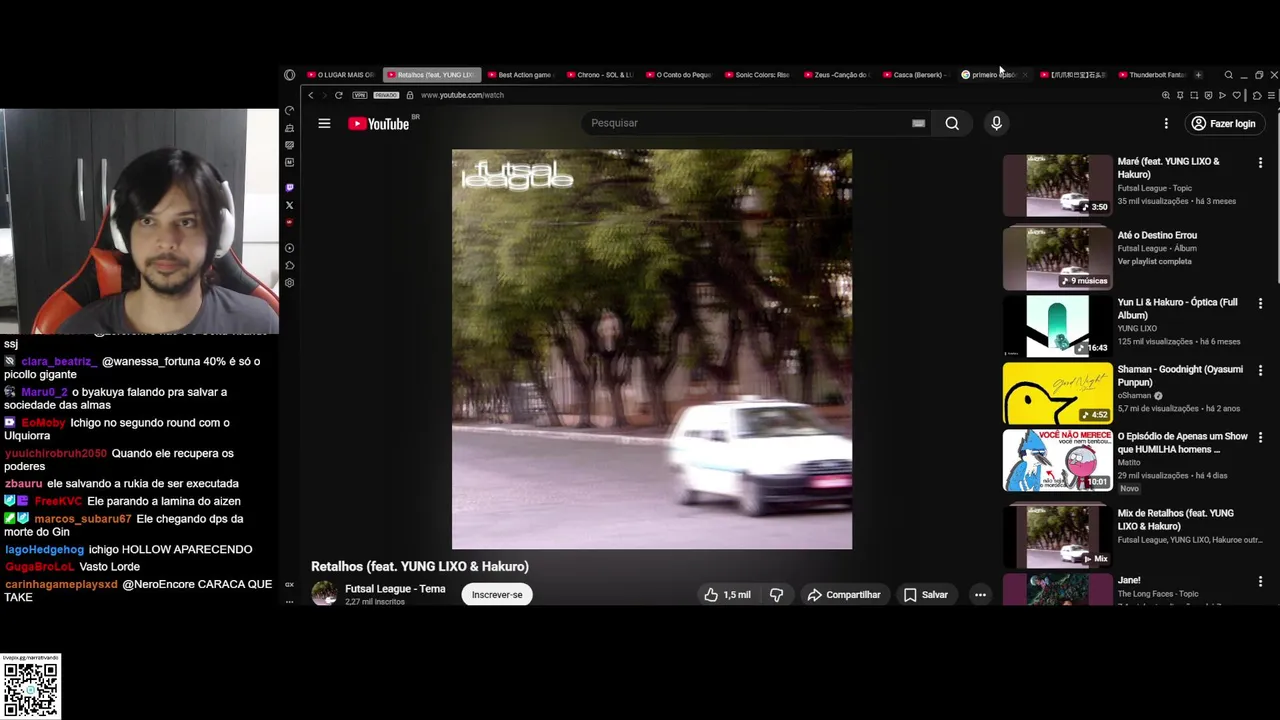Click chat username yuuichirobruh2050

(x=55, y=453)
